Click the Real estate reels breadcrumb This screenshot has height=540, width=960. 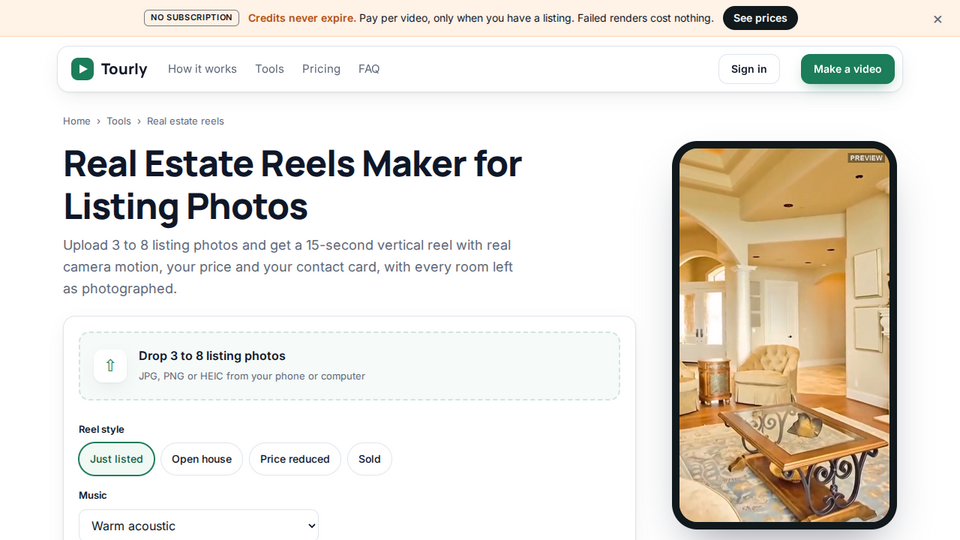pyautogui.click(x=186, y=121)
